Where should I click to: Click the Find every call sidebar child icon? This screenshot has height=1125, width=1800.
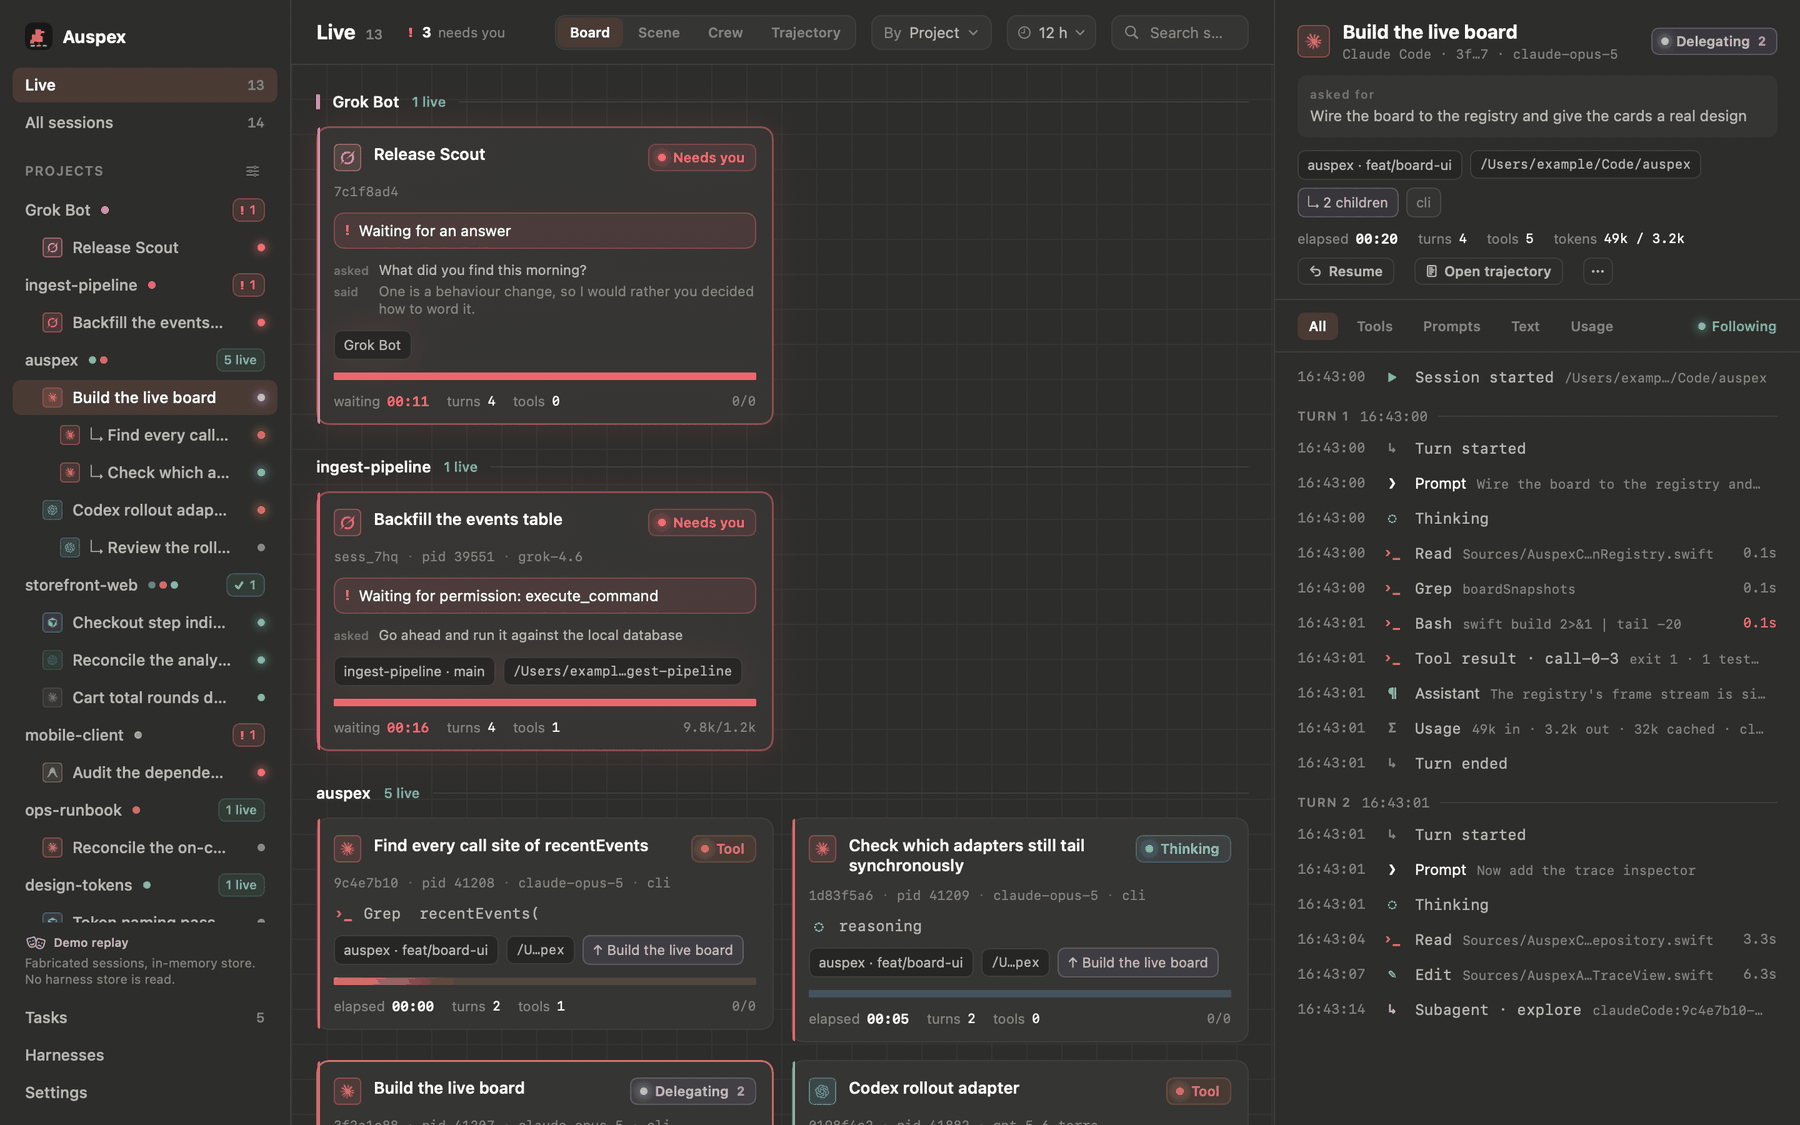(69, 435)
